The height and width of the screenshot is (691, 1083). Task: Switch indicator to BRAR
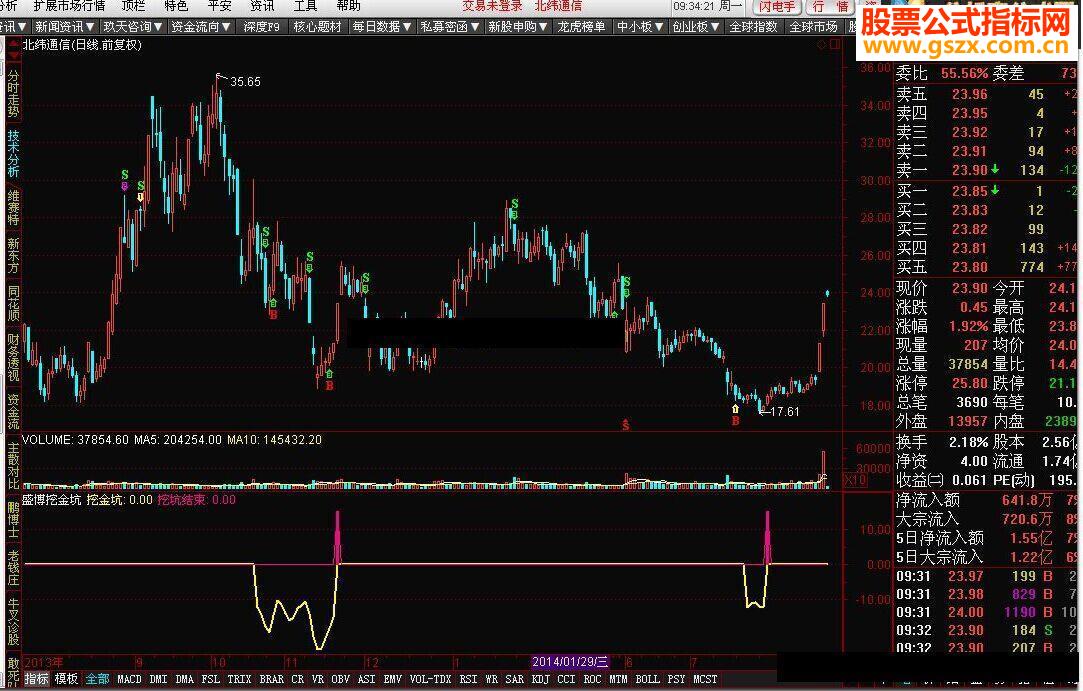point(271,679)
